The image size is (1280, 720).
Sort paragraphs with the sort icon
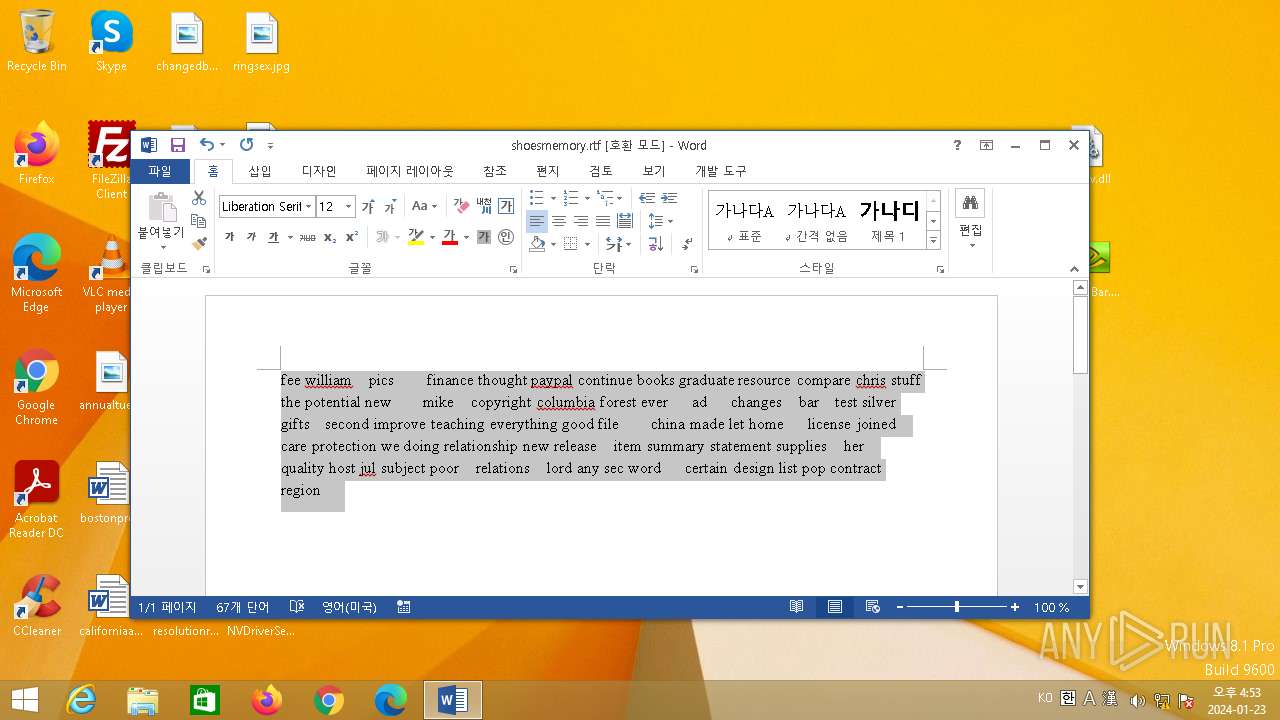point(656,243)
